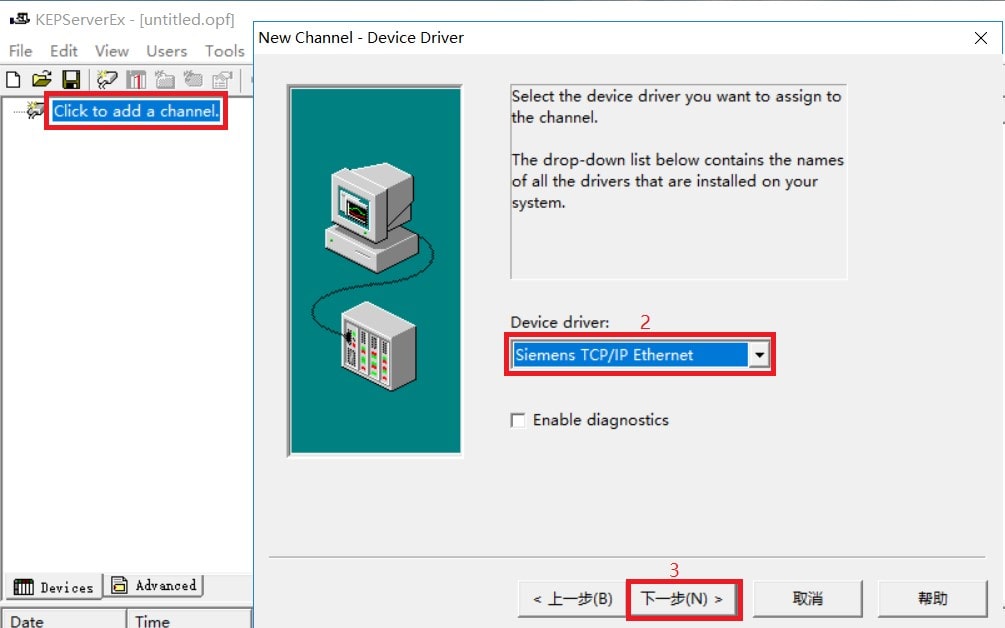Click the Siemens TCP/IP Ethernet driver field
Image resolution: width=1005 pixels, height=628 pixels.
629,354
